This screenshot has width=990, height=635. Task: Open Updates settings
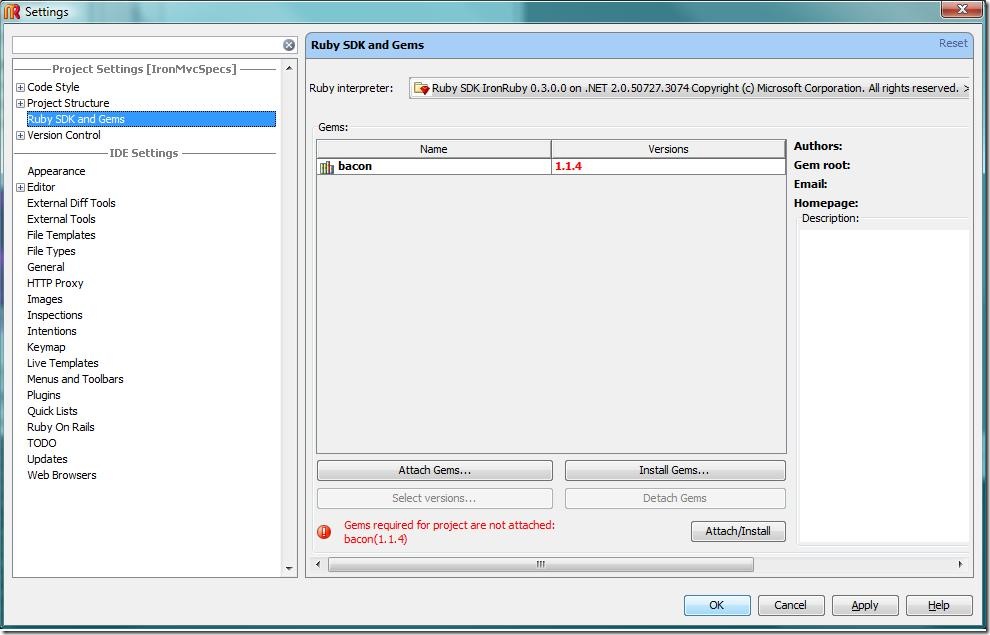pyautogui.click(x=47, y=460)
